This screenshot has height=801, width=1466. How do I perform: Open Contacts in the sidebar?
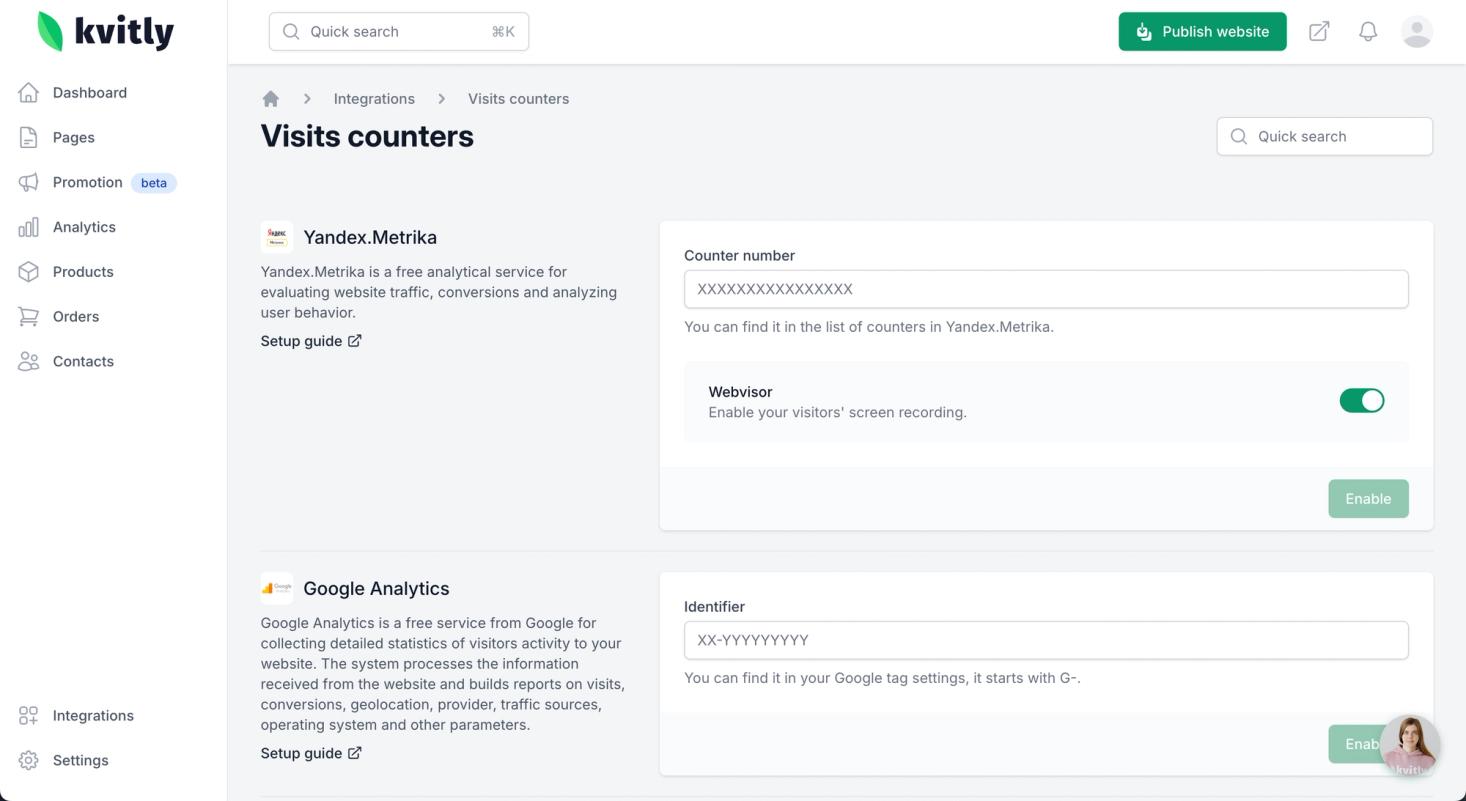coord(83,362)
